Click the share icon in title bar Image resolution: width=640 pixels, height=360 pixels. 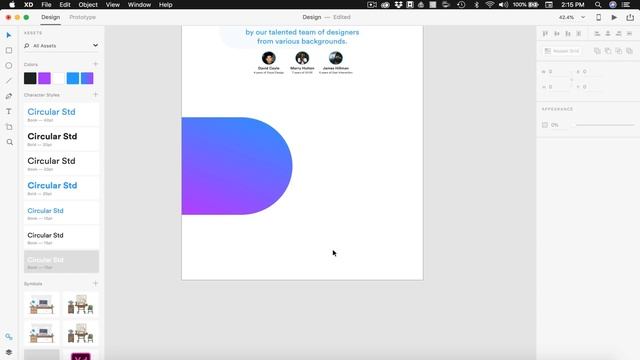(630, 17)
